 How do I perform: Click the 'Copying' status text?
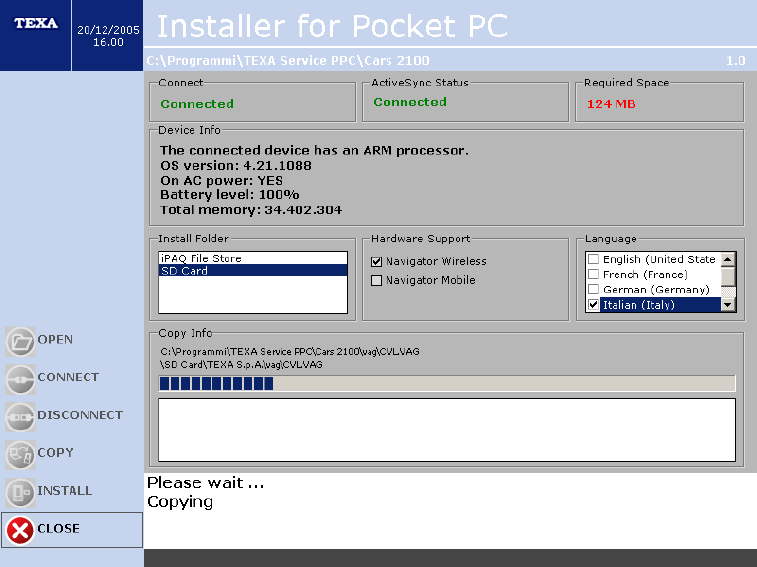pos(180,502)
